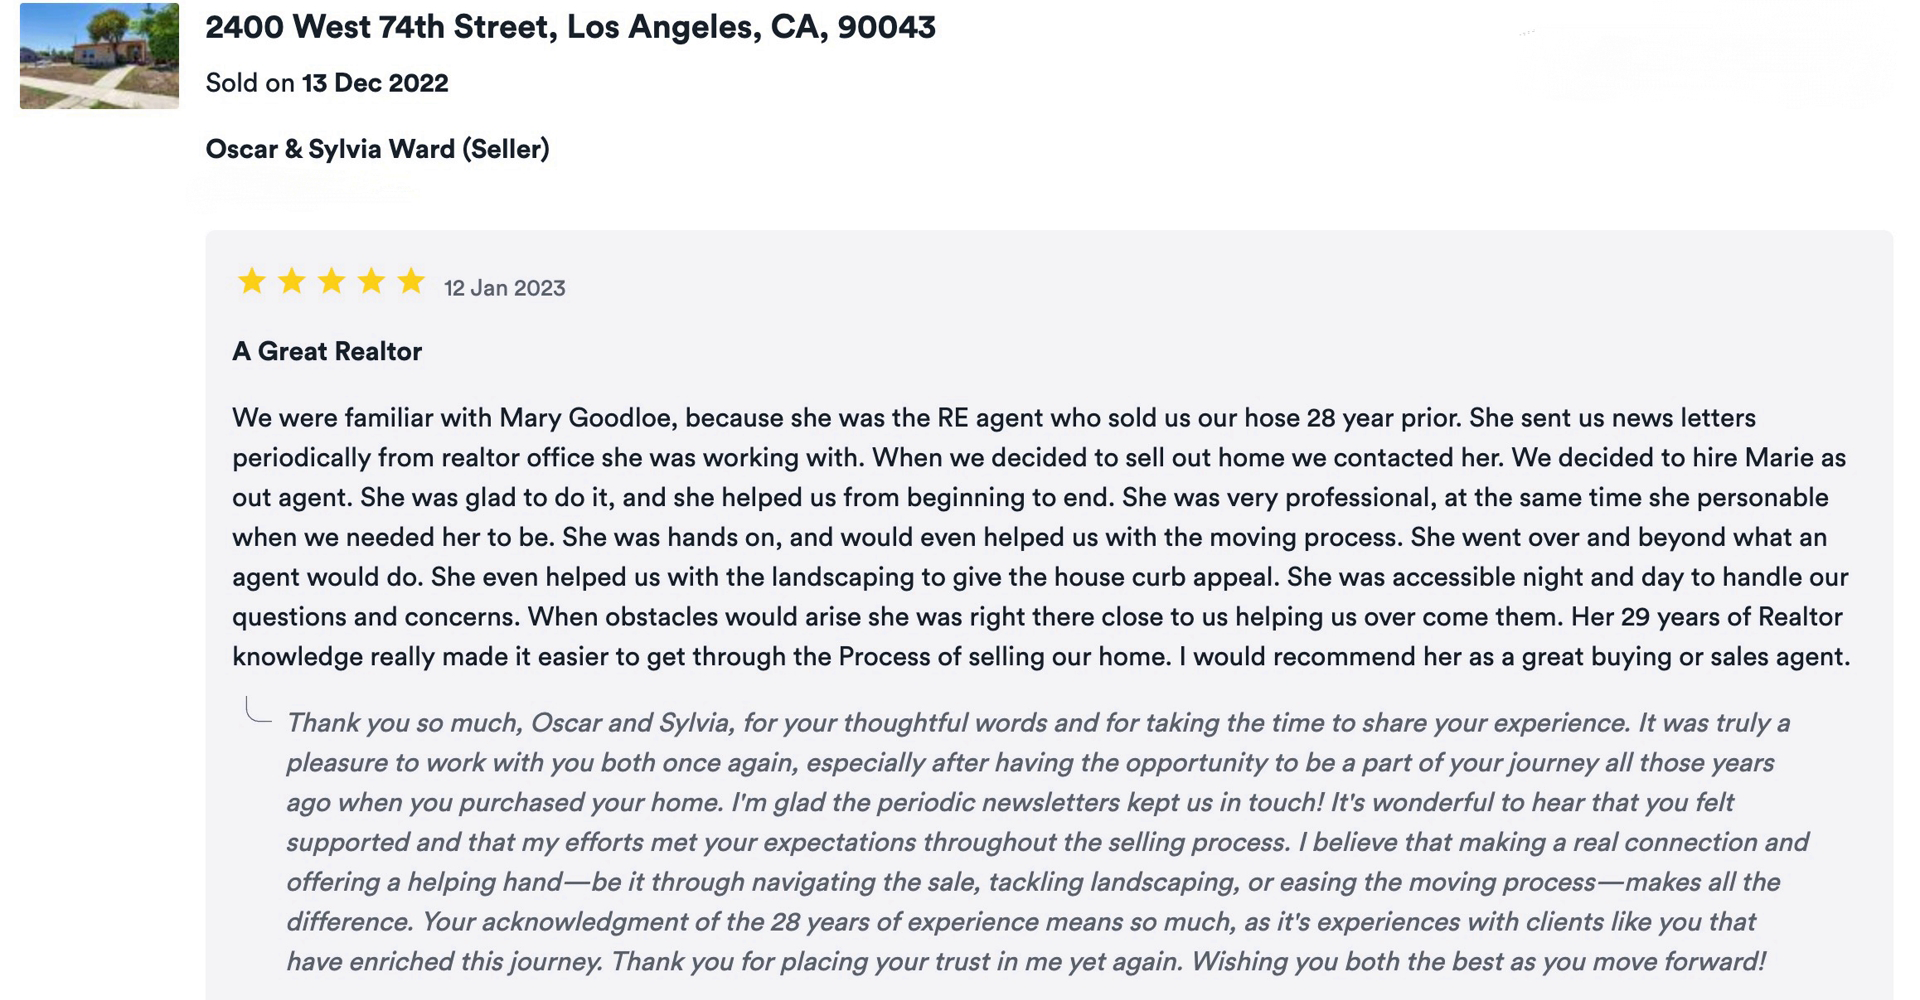
Task: Click the 'Sold on' label text
Action: [x=250, y=83]
